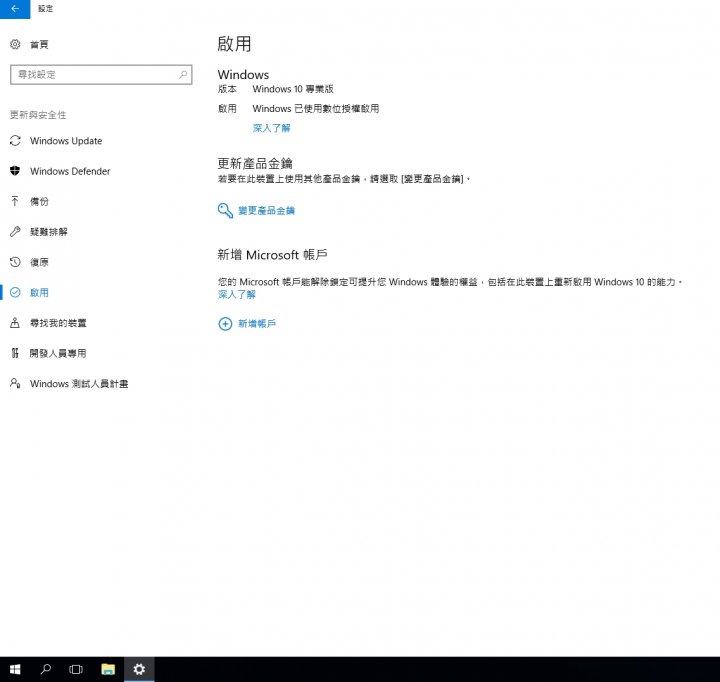This screenshot has height=682, width=720.
Task: Click the 備份 backup arrow icon
Action: pos(15,201)
